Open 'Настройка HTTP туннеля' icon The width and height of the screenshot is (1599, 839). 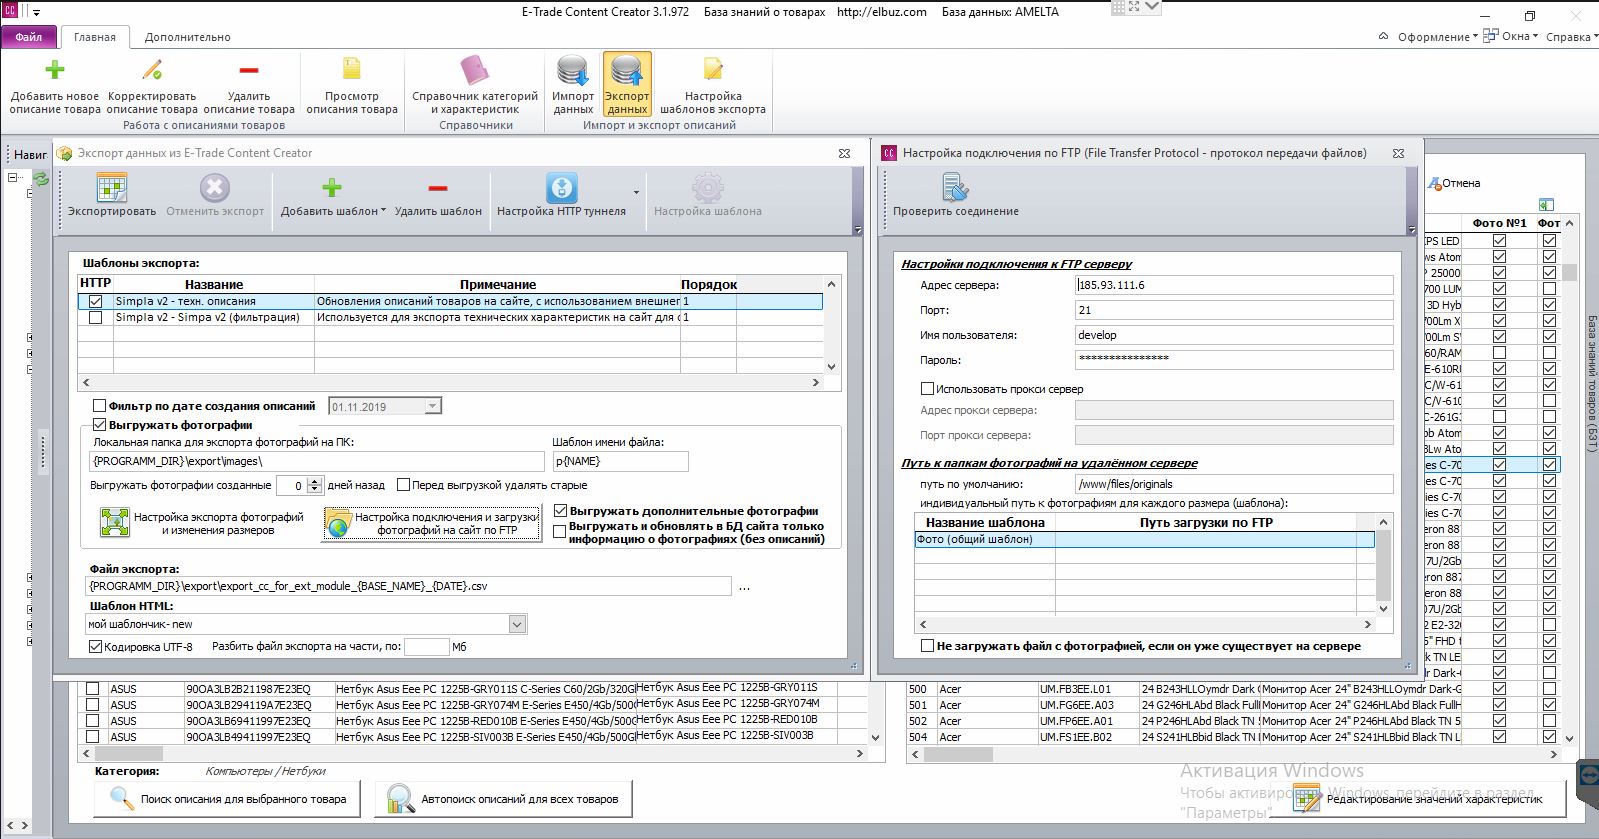[x=561, y=187]
